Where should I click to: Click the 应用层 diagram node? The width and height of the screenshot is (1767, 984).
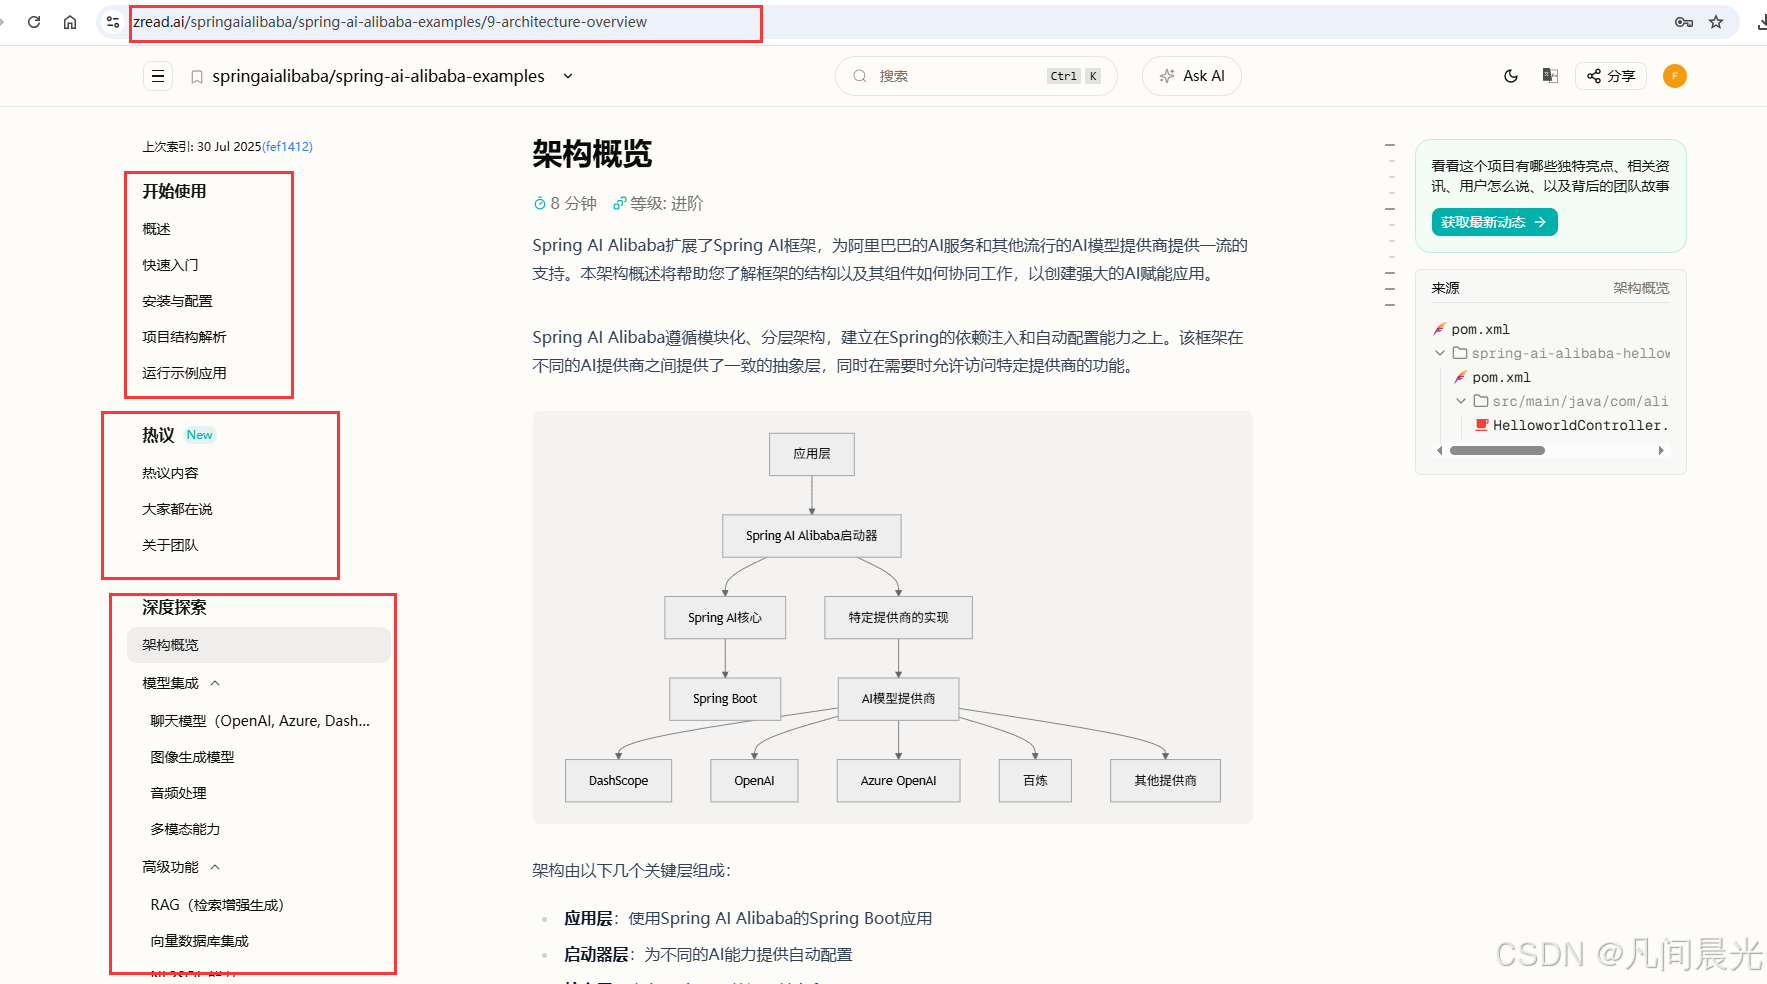click(x=812, y=454)
